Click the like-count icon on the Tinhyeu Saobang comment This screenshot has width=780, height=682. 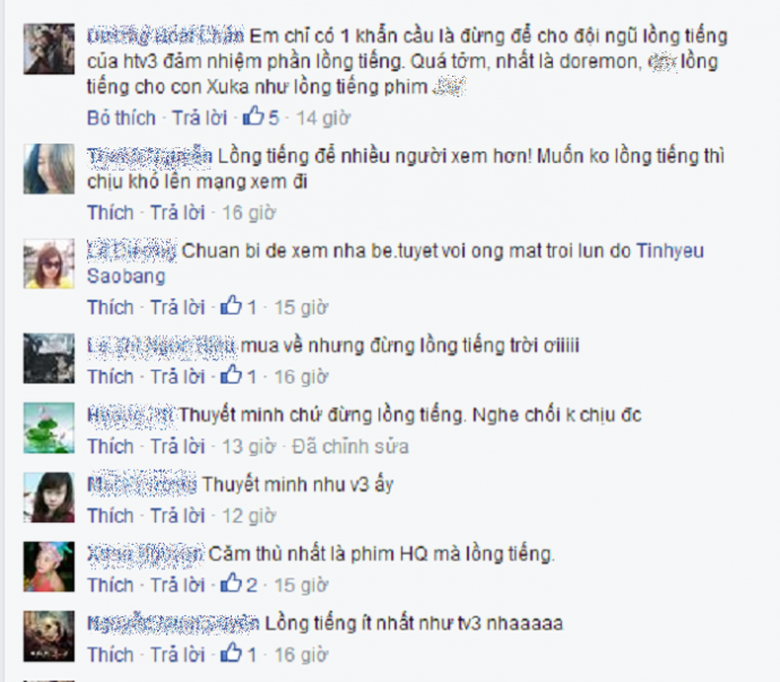pos(231,306)
